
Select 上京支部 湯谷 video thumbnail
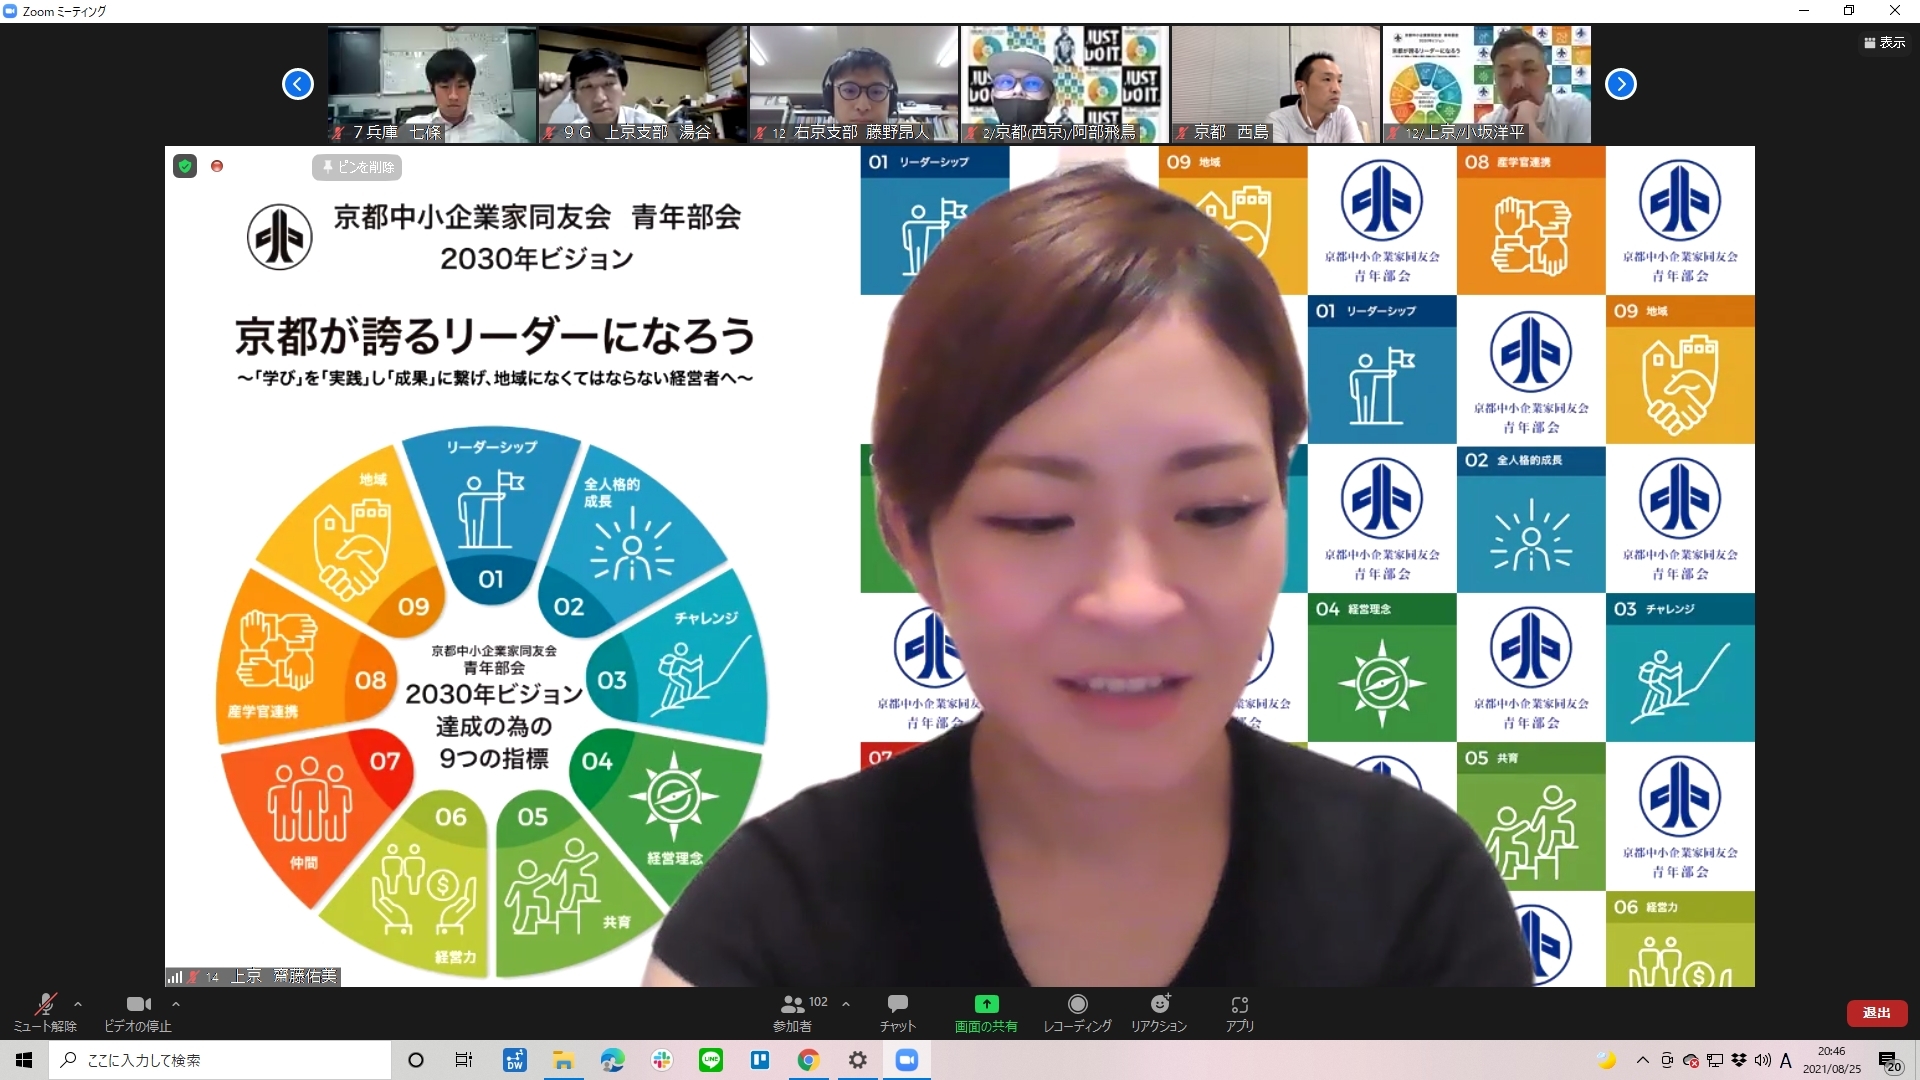click(x=643, y=84)
